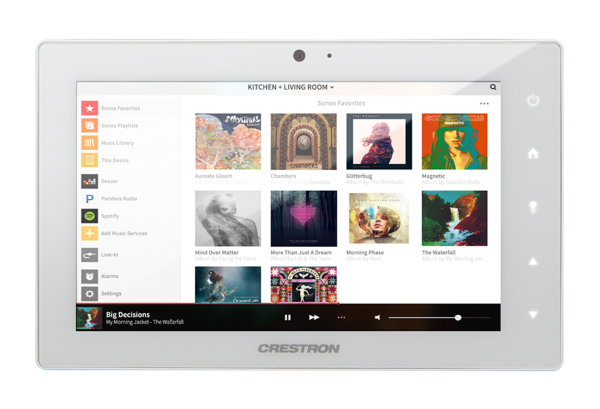Click the red track progress bar
This screenshot has height=409, width=600.
coord(208,303)
